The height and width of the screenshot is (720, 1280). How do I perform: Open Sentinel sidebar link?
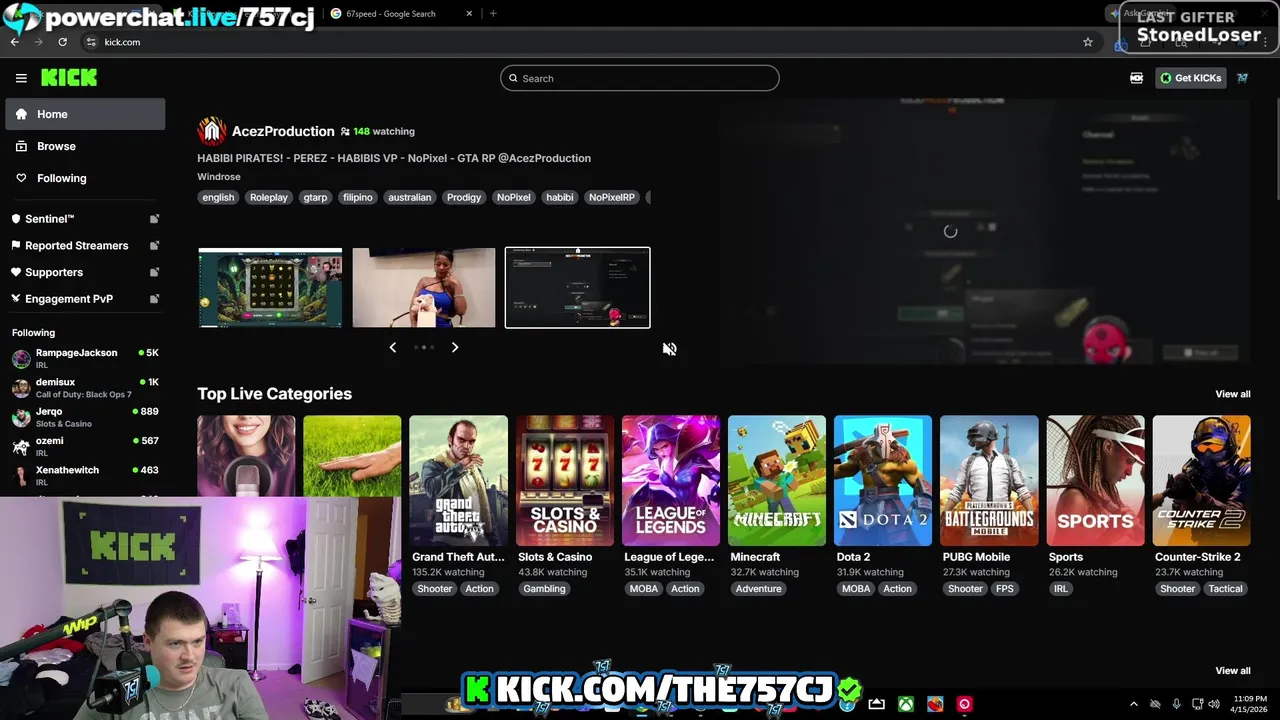coord(50,219)
